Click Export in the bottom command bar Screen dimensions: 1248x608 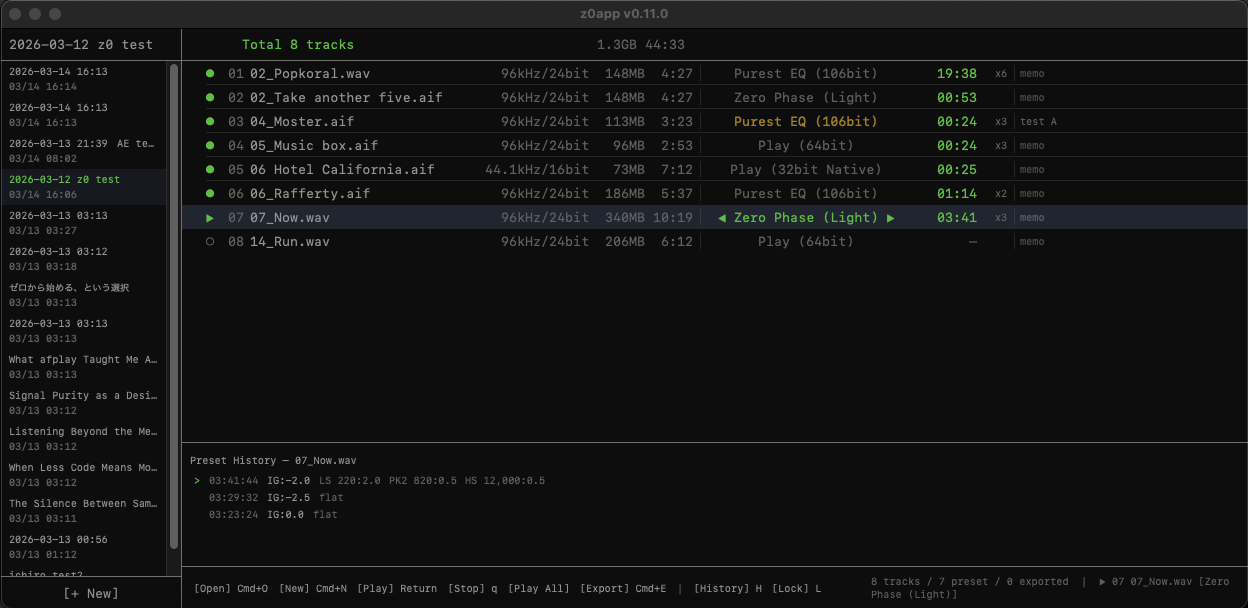[604, 588]
